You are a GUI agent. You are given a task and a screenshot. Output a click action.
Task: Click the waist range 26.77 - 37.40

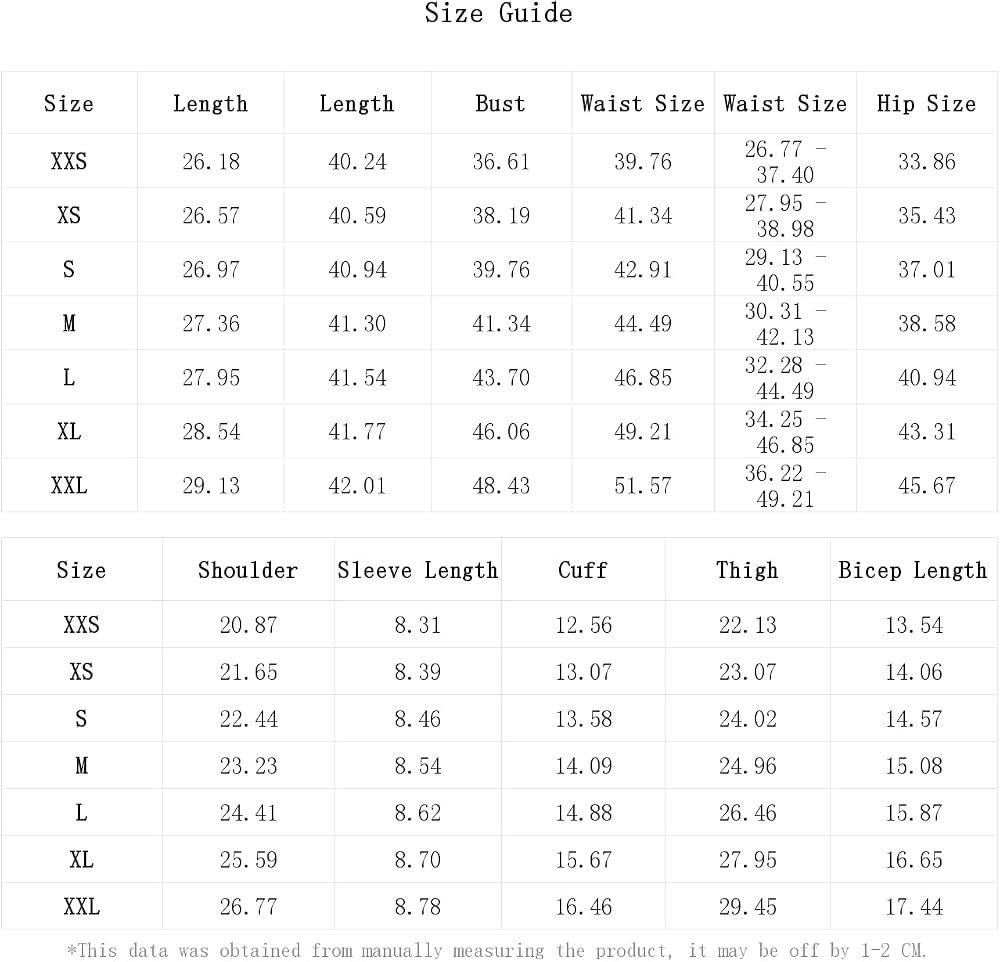pos(785,161)
